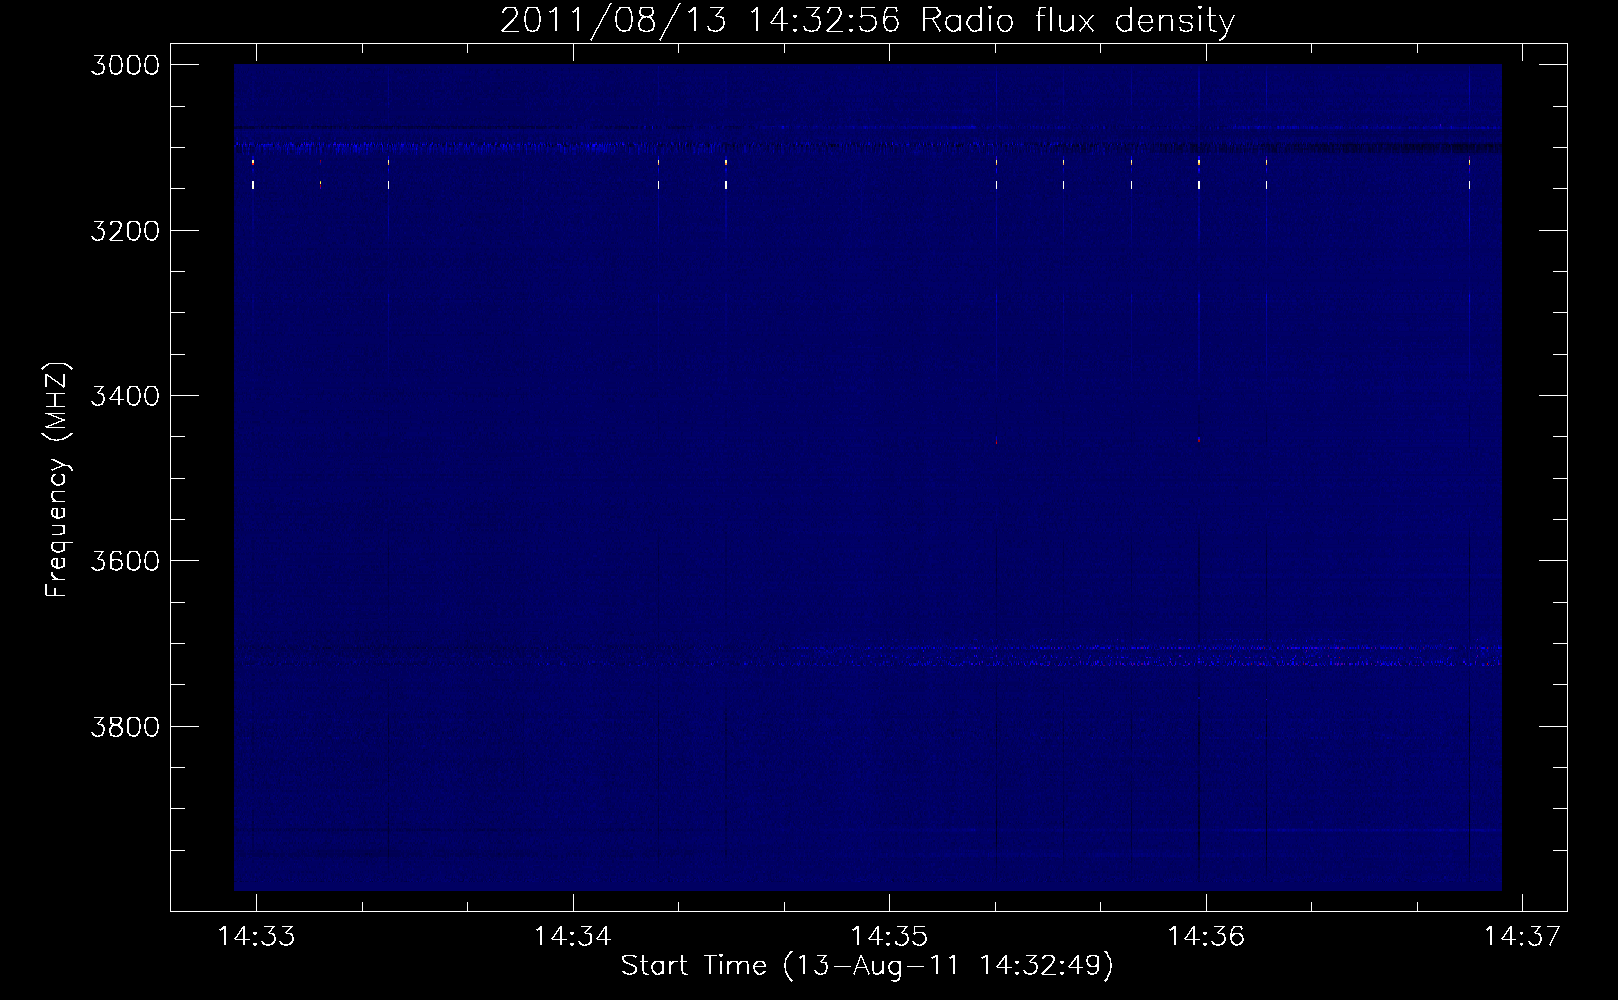Select the 3600 frequency axis label

(125, 561)
